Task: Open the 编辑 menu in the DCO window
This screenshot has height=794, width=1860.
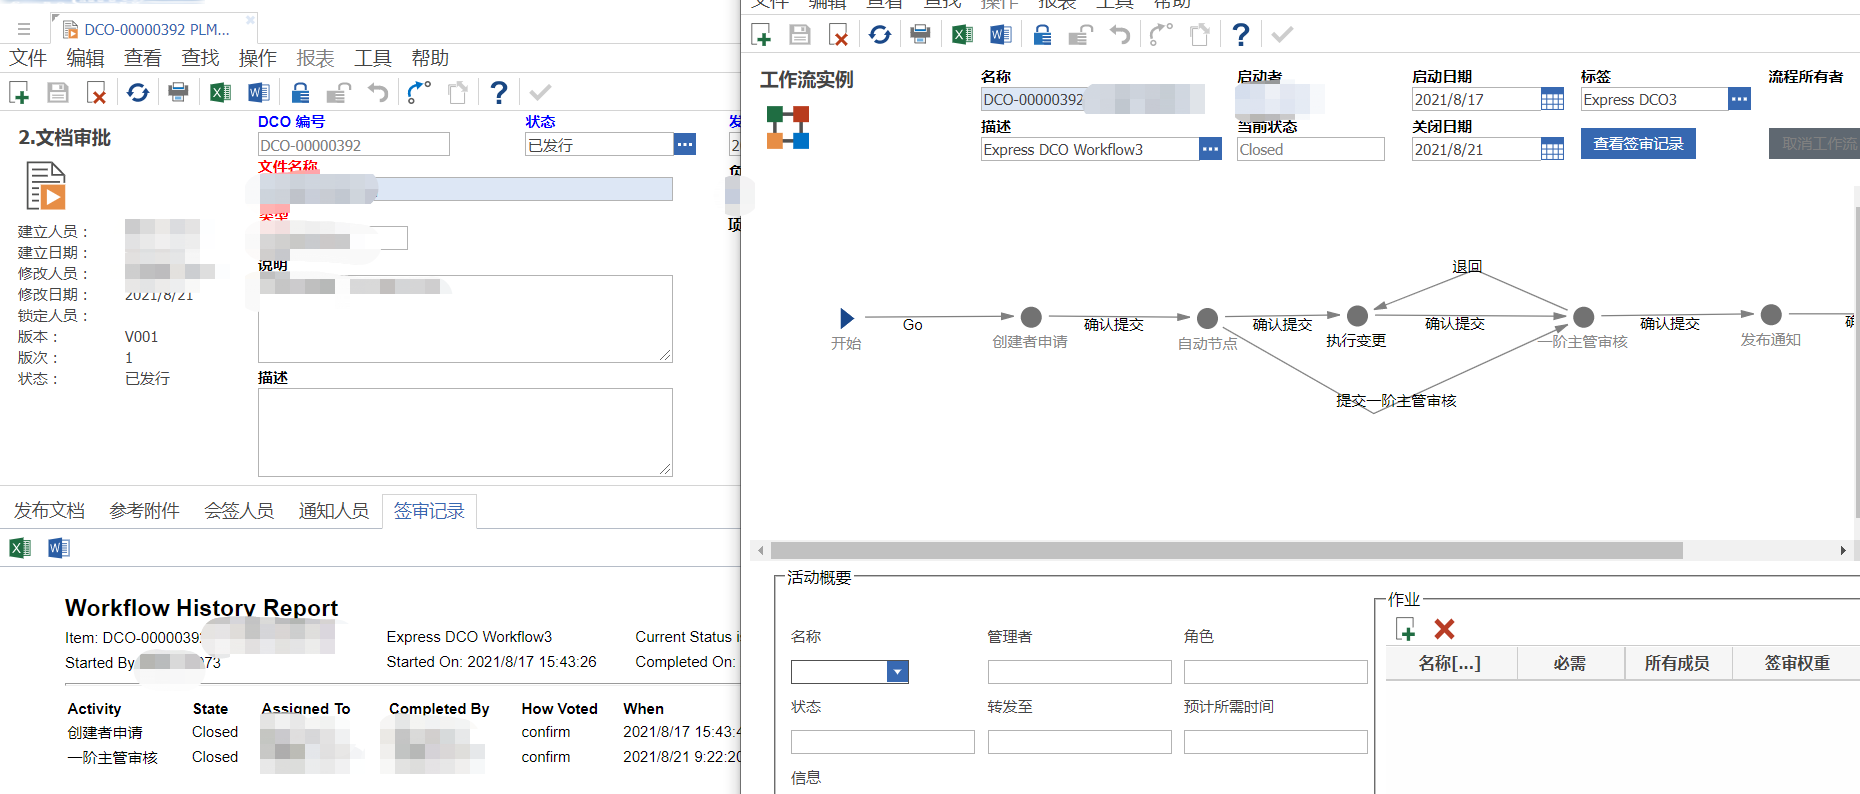Action: tap(86, 58)
